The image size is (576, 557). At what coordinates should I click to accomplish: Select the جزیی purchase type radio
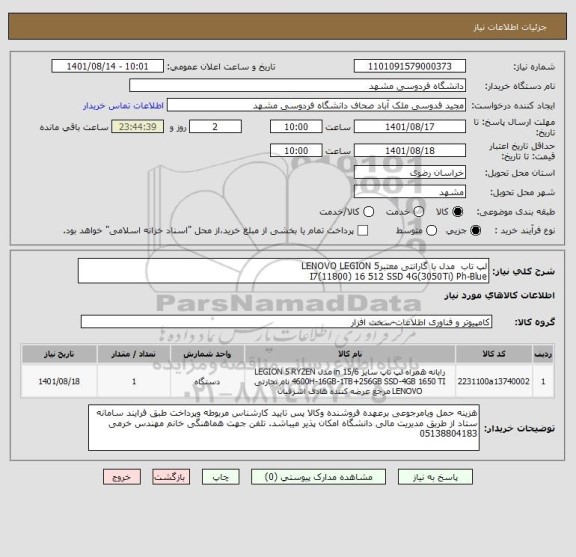475,231
